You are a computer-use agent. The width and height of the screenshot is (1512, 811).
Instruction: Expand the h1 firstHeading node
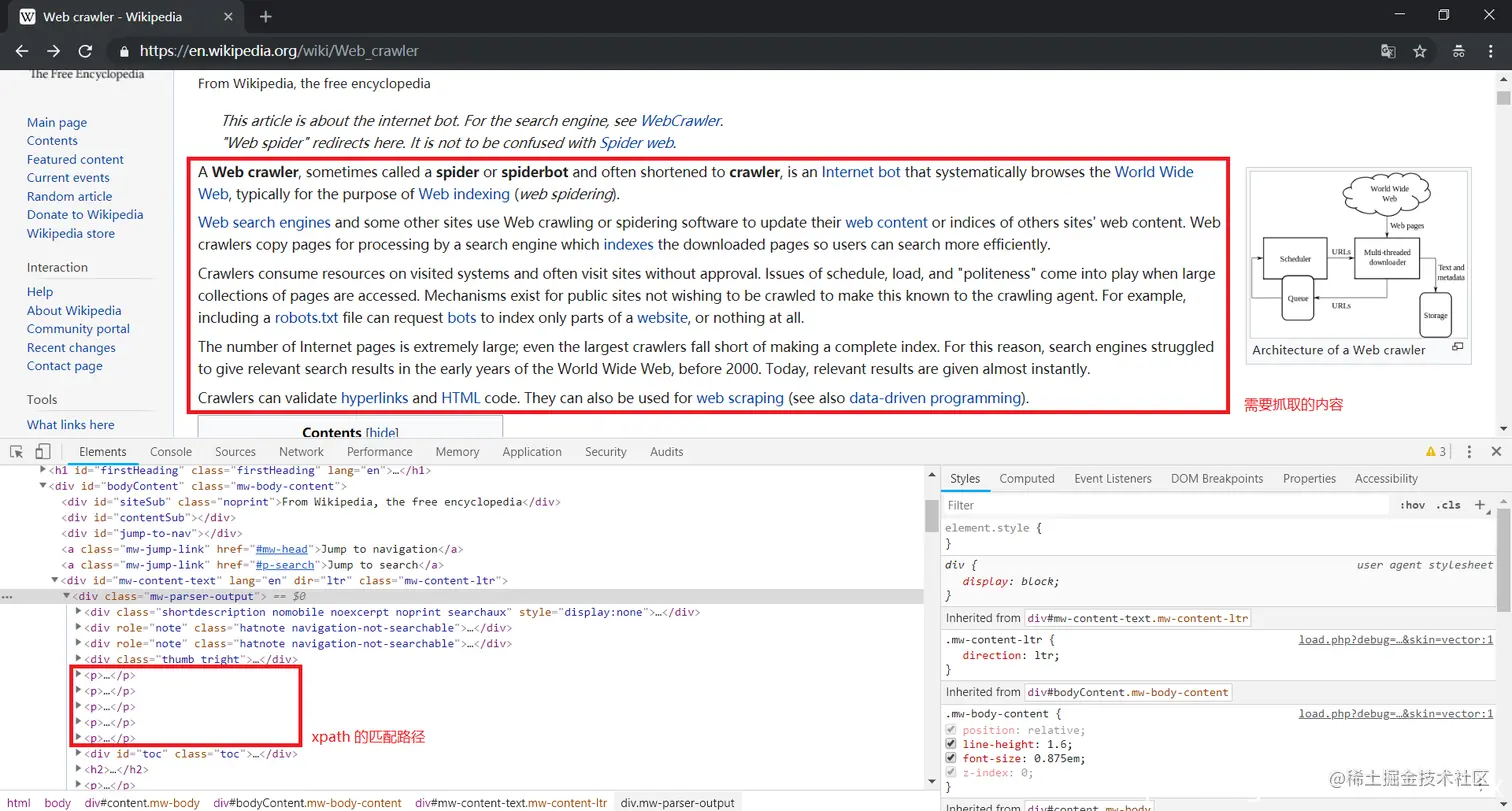click(43, 470)
